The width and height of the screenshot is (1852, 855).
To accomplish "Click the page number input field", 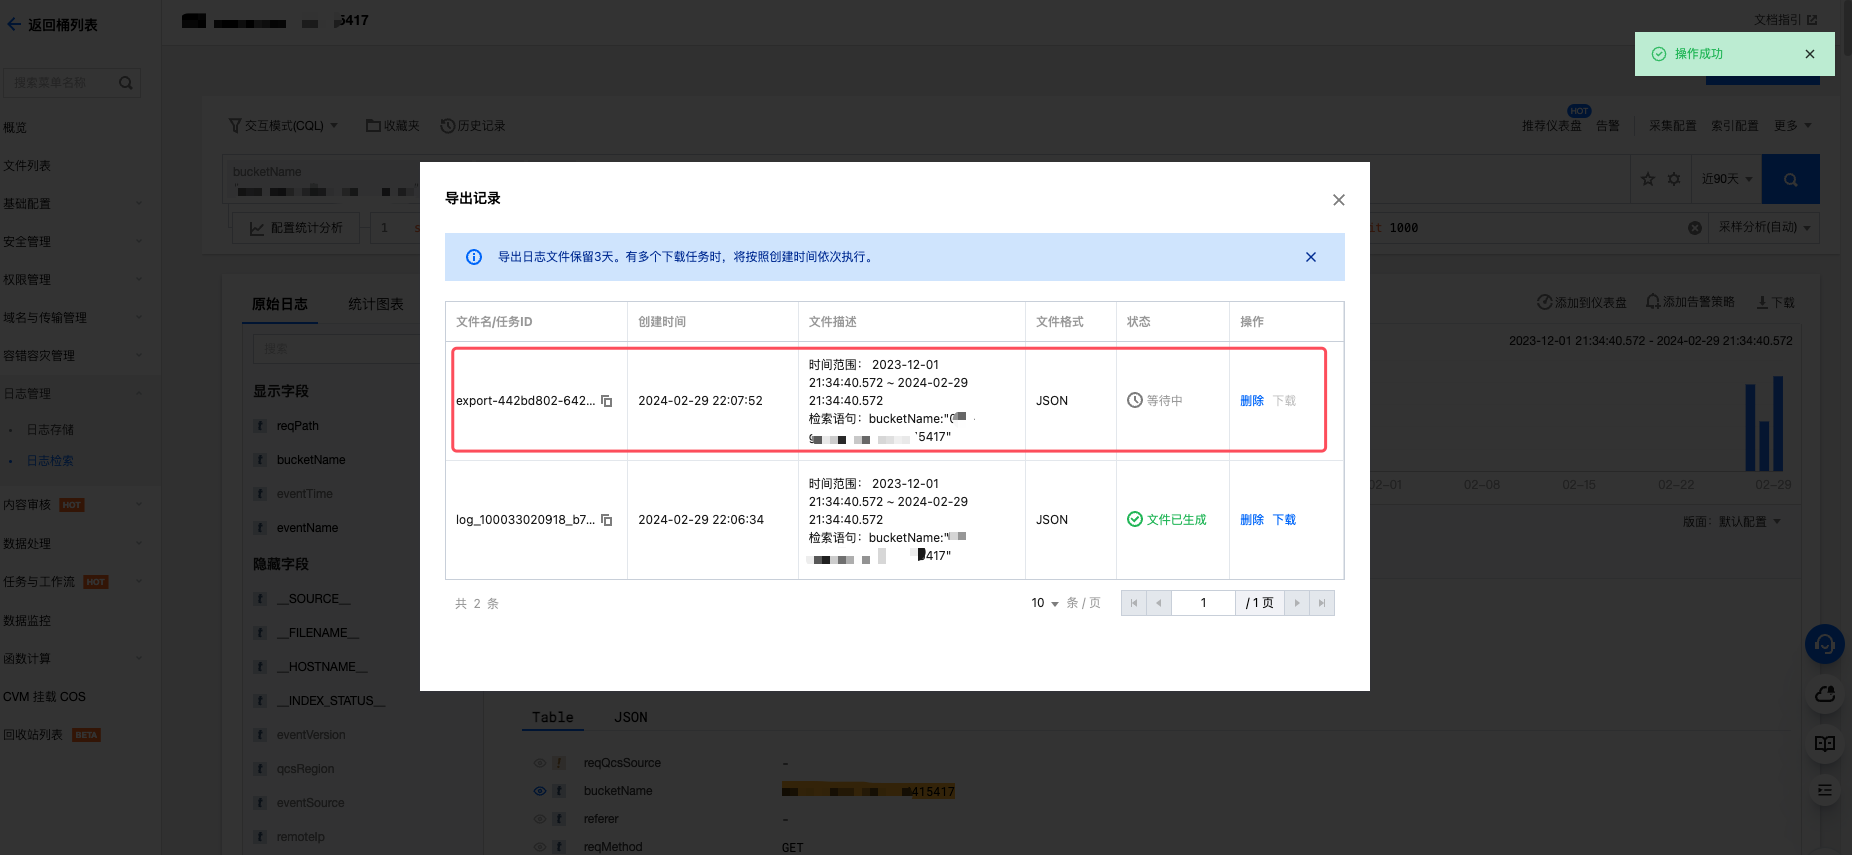I will coord(1203,603).
